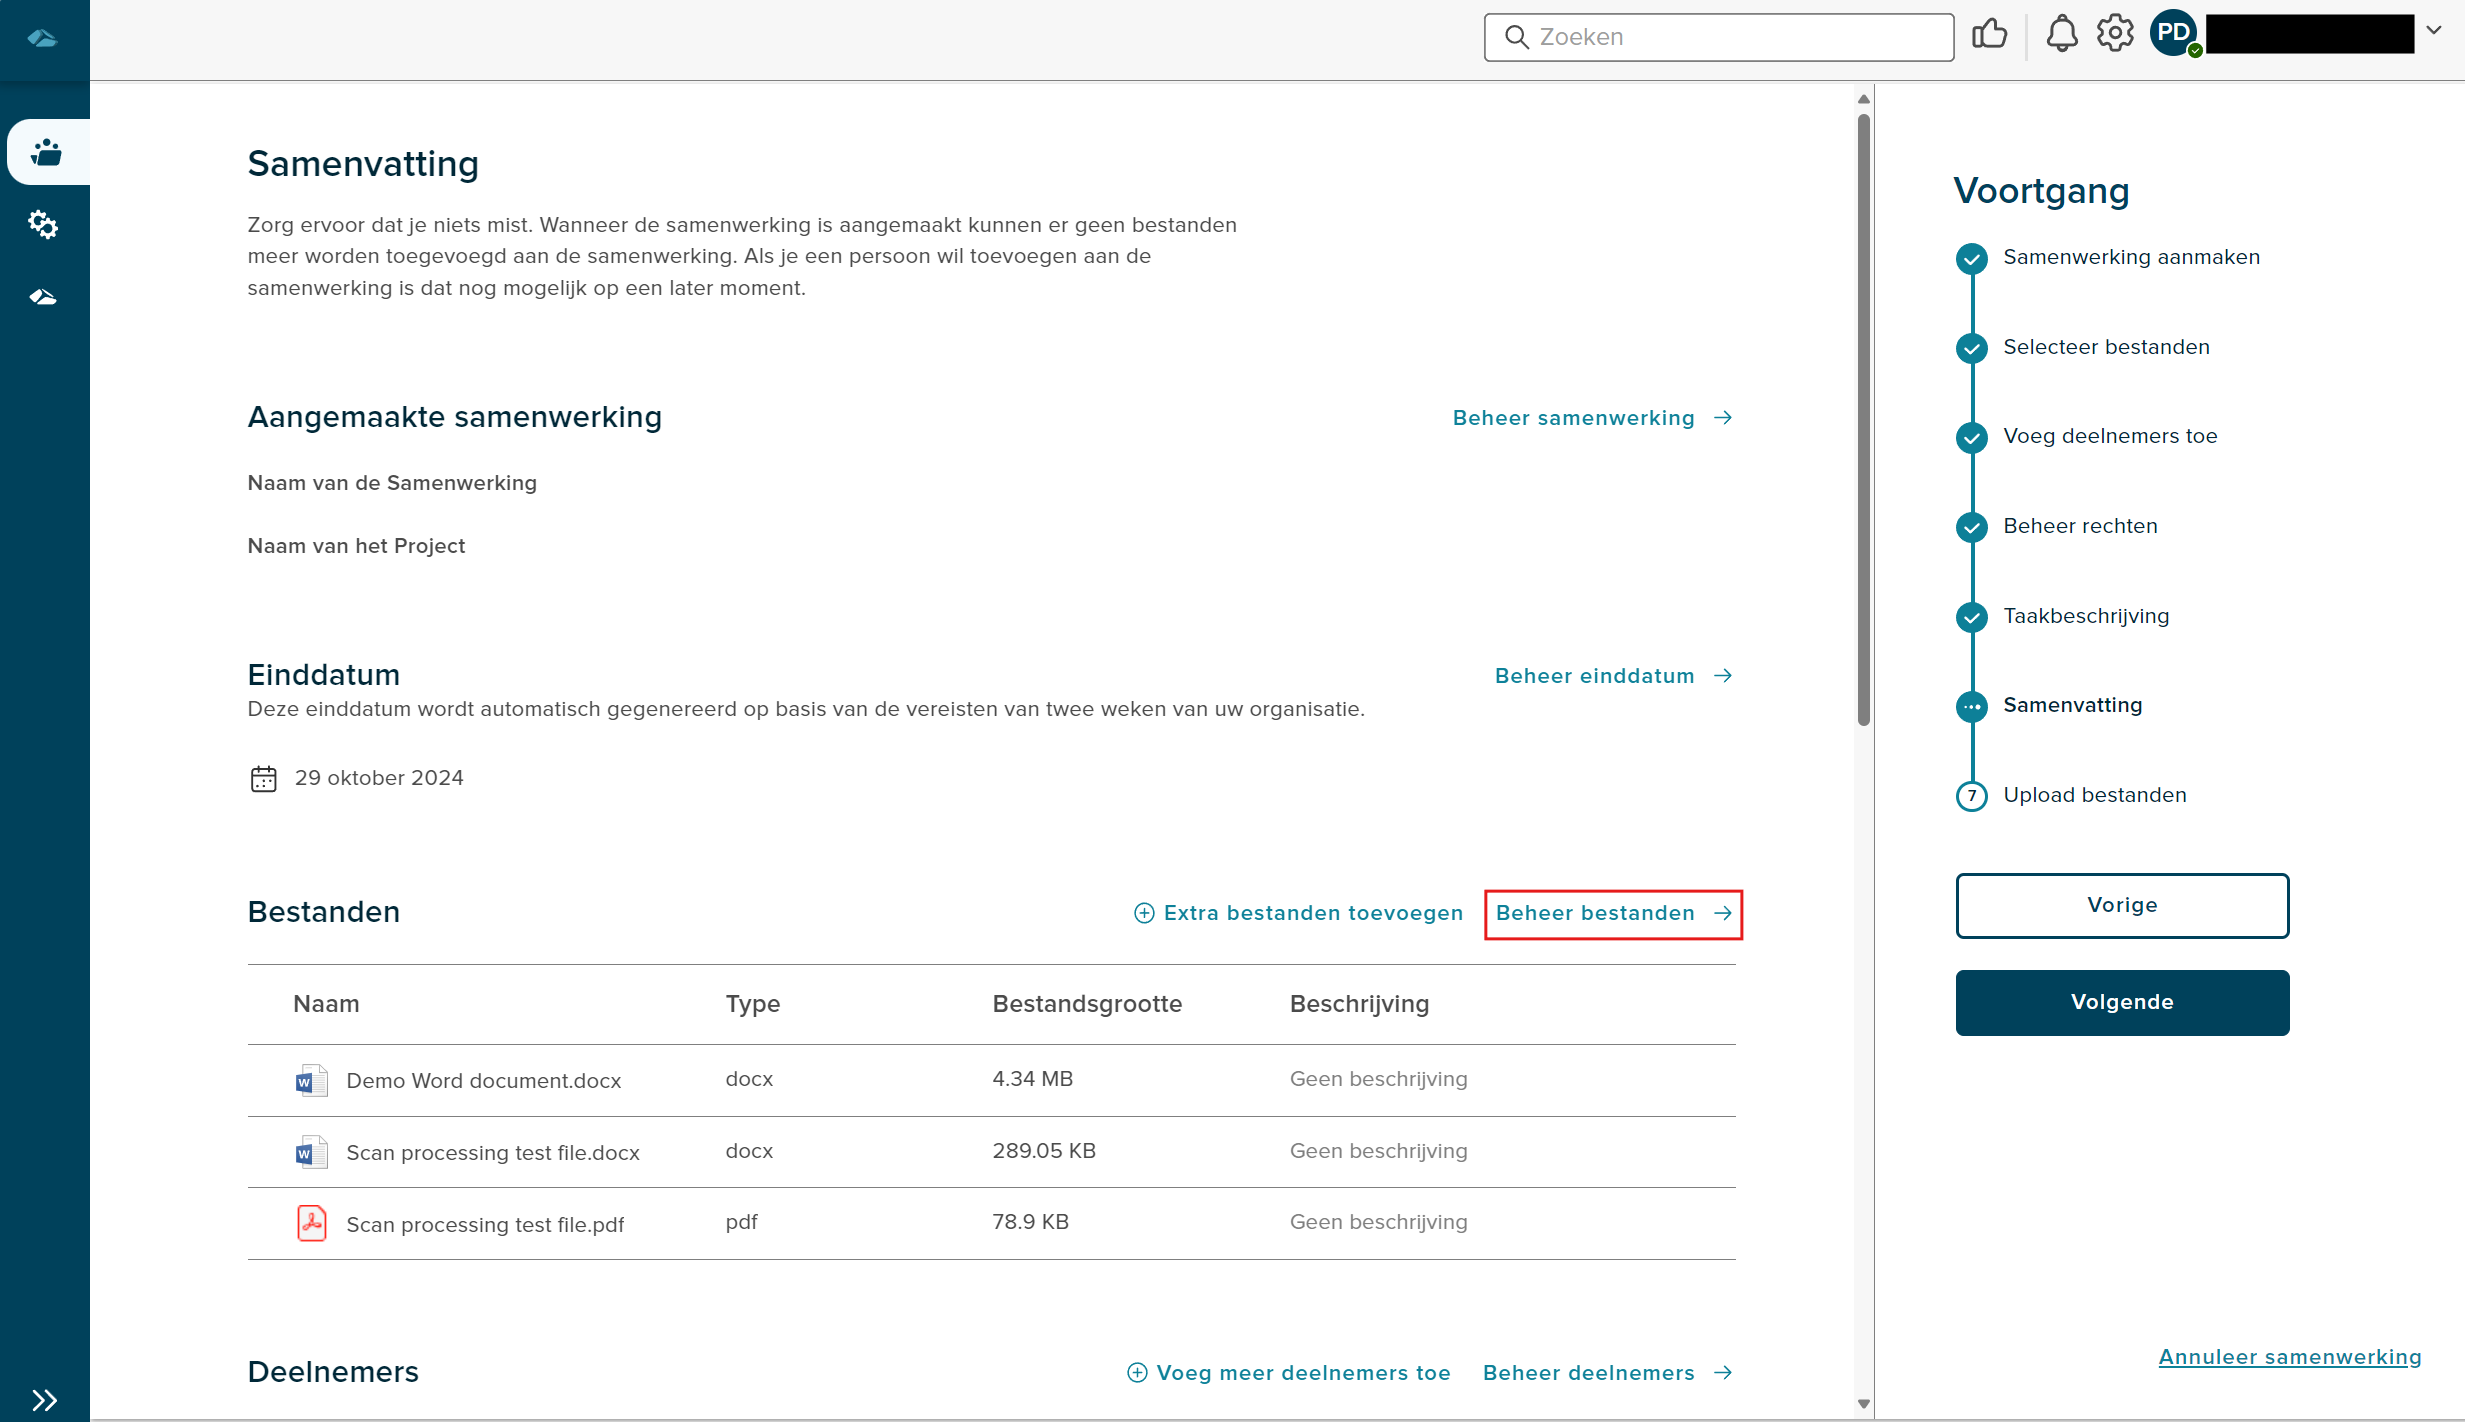This screenshot has height=1422, width=2465.
Task: Click plus icon of Voeg meer deelnemers toe
Action: [x=1137, y=1373]
